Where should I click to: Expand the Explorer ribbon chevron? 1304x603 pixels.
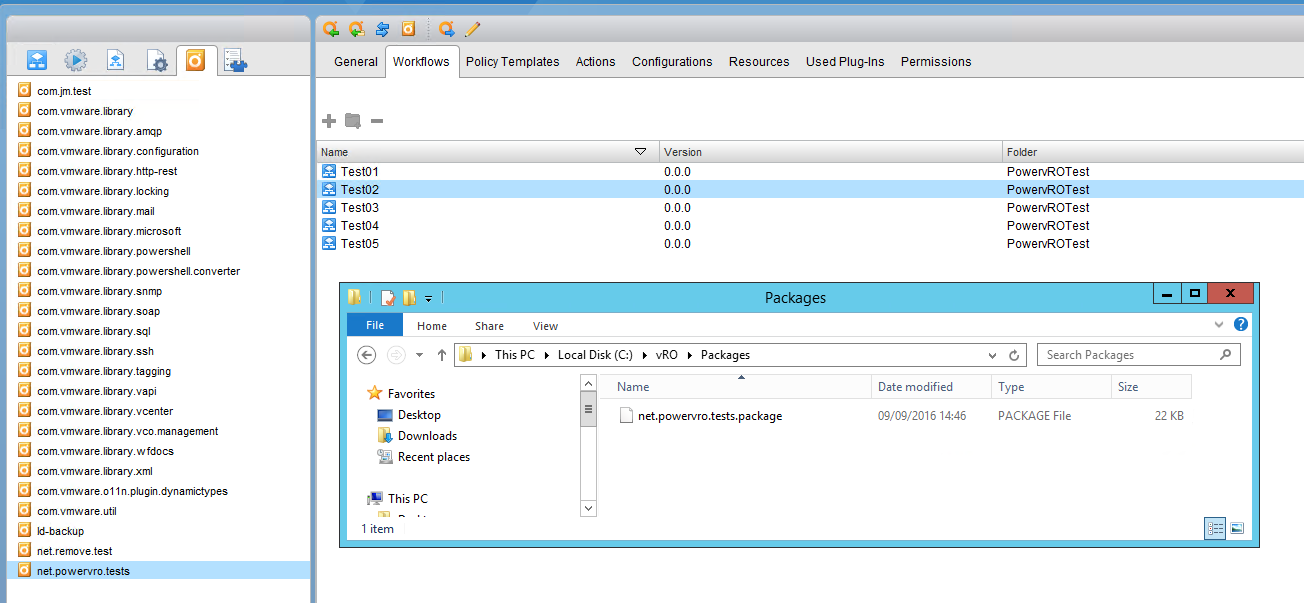click(x=1219, y=325)
